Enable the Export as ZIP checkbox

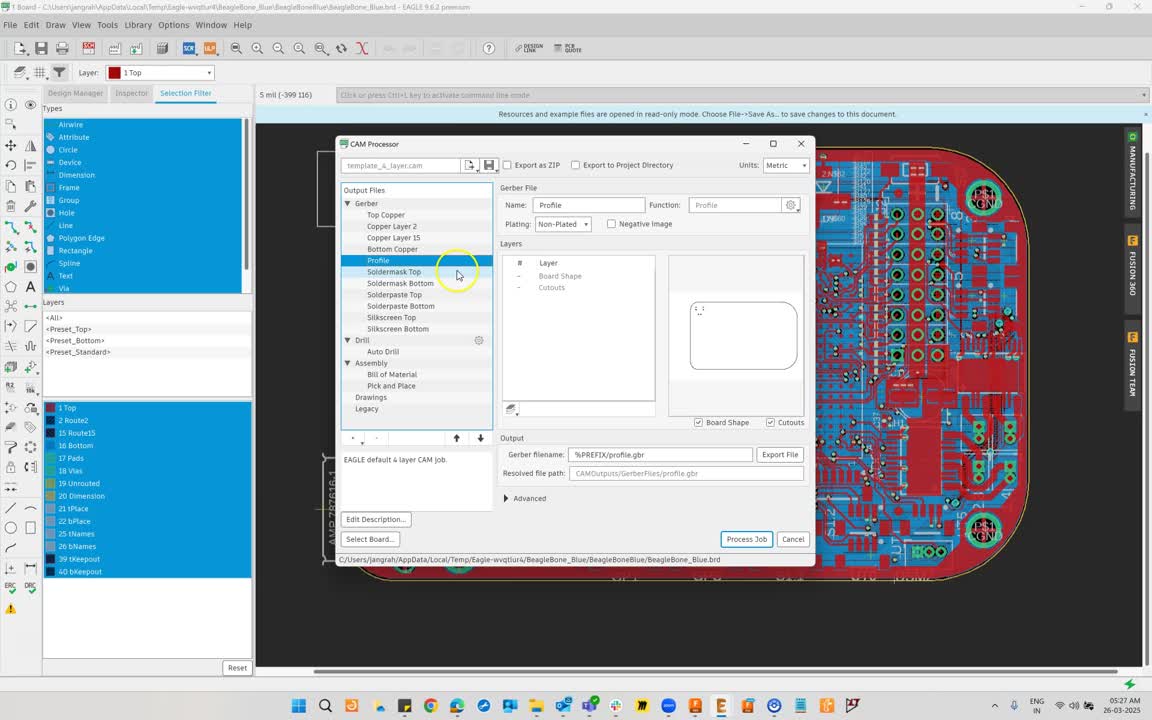pyautogui.click(x=507, y=165)
